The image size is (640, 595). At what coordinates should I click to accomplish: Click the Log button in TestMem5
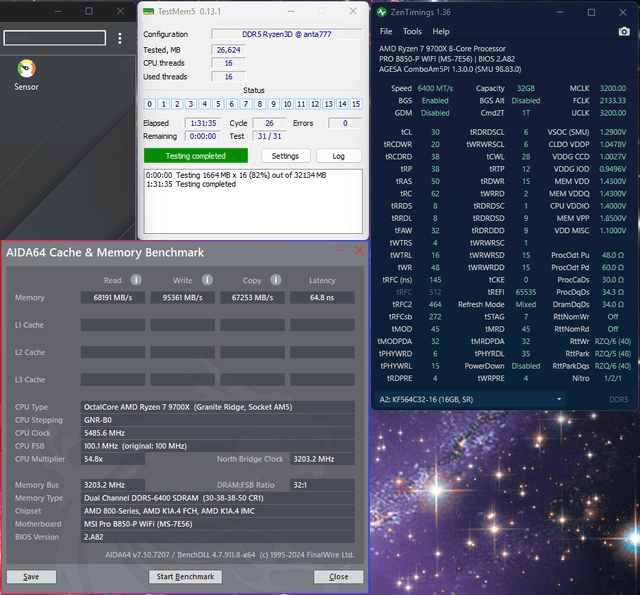[x=338, y=156]
